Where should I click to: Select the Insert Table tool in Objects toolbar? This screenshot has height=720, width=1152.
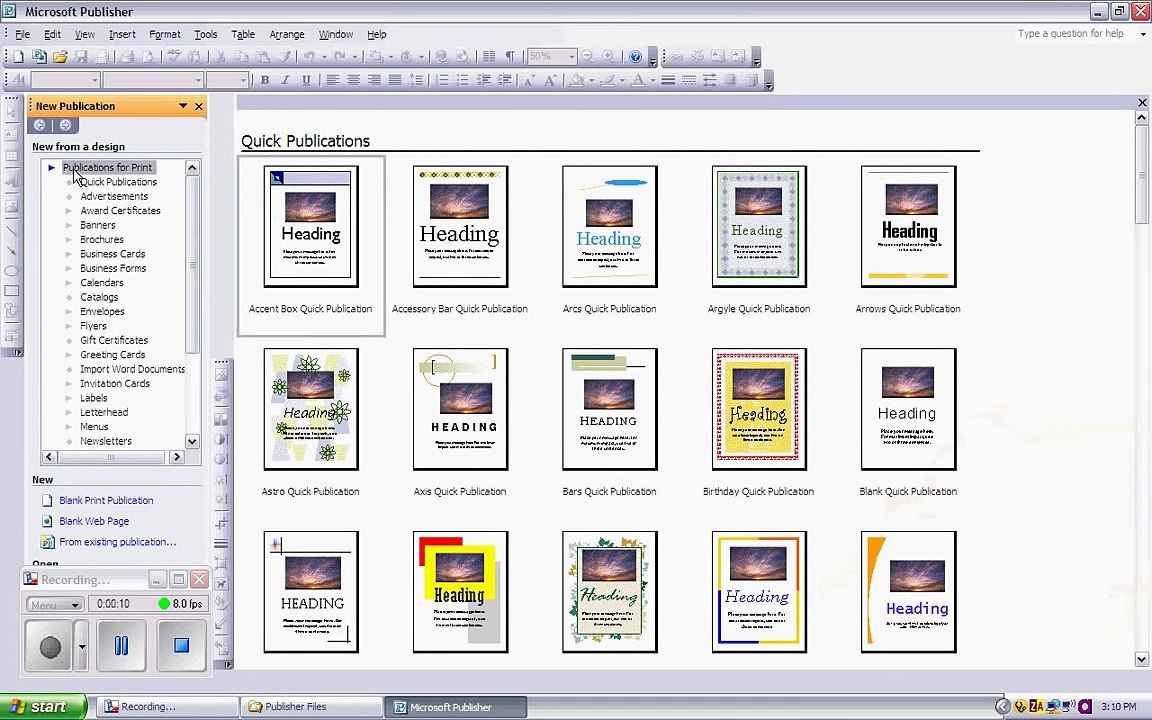pos(11,156)
